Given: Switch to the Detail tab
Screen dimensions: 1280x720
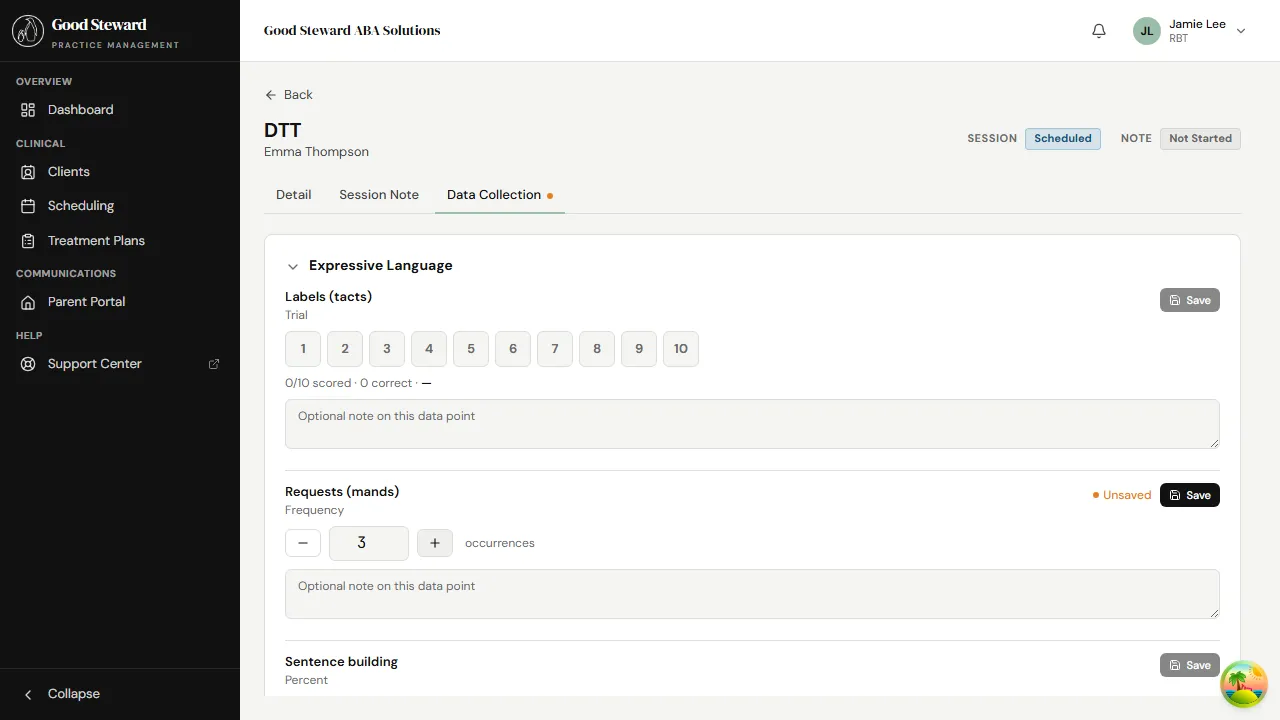Looking at the screenshot, I should point(293,195).
